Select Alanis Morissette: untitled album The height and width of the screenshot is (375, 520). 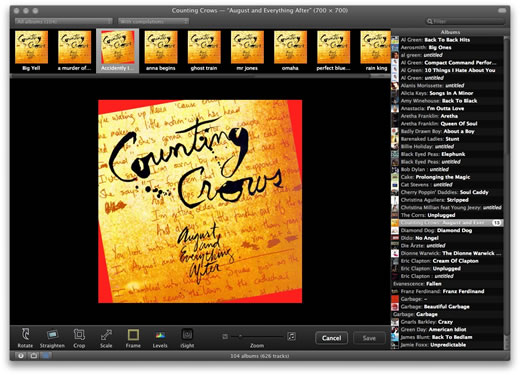[447, 86]
